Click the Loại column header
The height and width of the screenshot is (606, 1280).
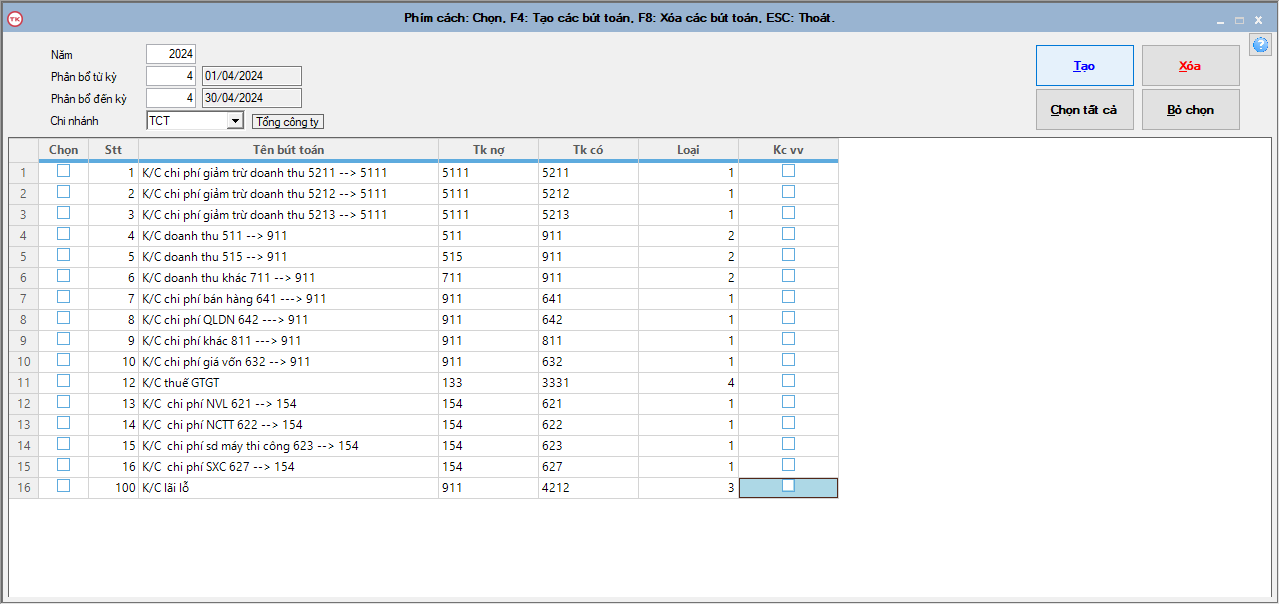(688, 150)
